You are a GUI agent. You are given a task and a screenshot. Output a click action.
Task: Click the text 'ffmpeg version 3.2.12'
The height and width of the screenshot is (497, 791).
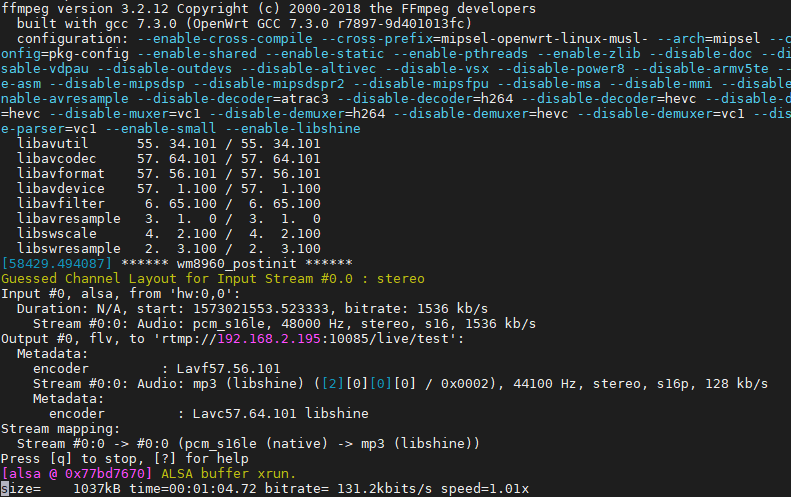85,9
